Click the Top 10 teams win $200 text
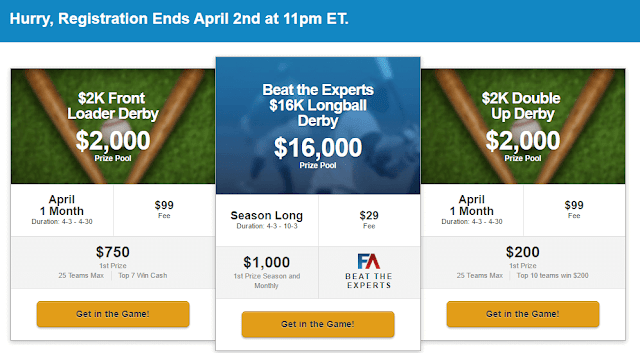The image size is (640, 360). point(553,276)
